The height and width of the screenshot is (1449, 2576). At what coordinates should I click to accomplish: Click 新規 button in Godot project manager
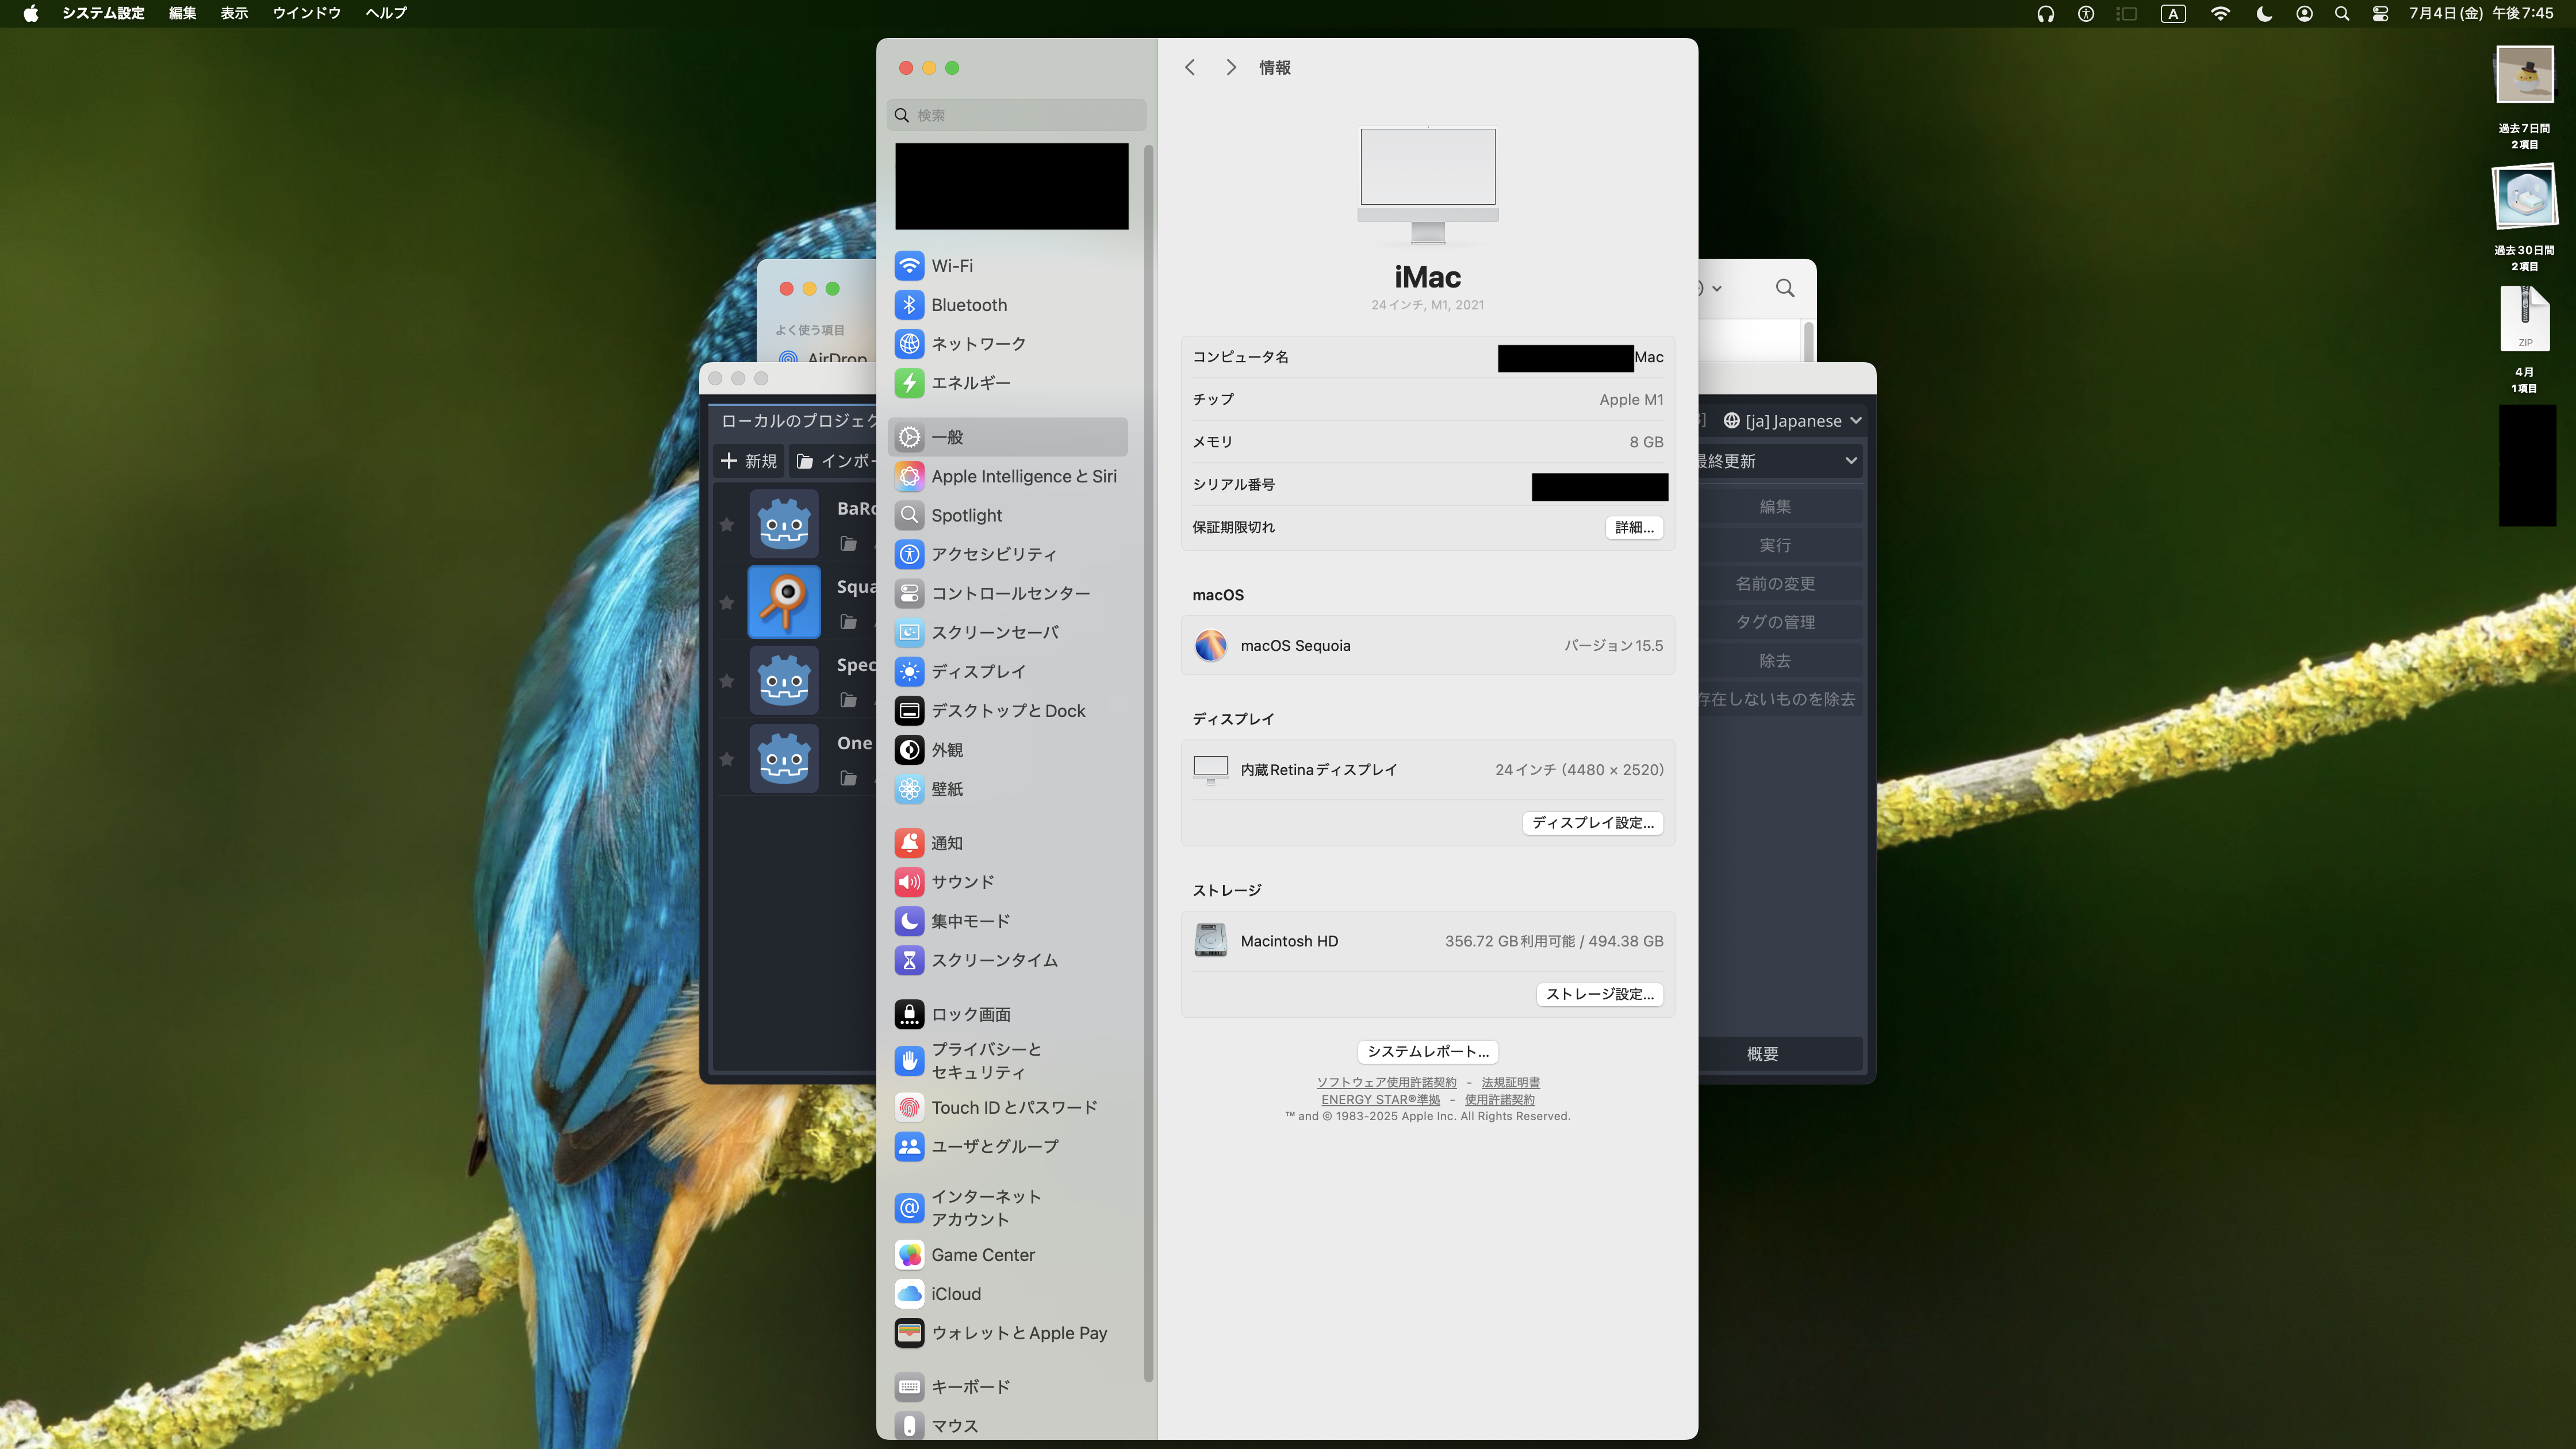[749, 461]
